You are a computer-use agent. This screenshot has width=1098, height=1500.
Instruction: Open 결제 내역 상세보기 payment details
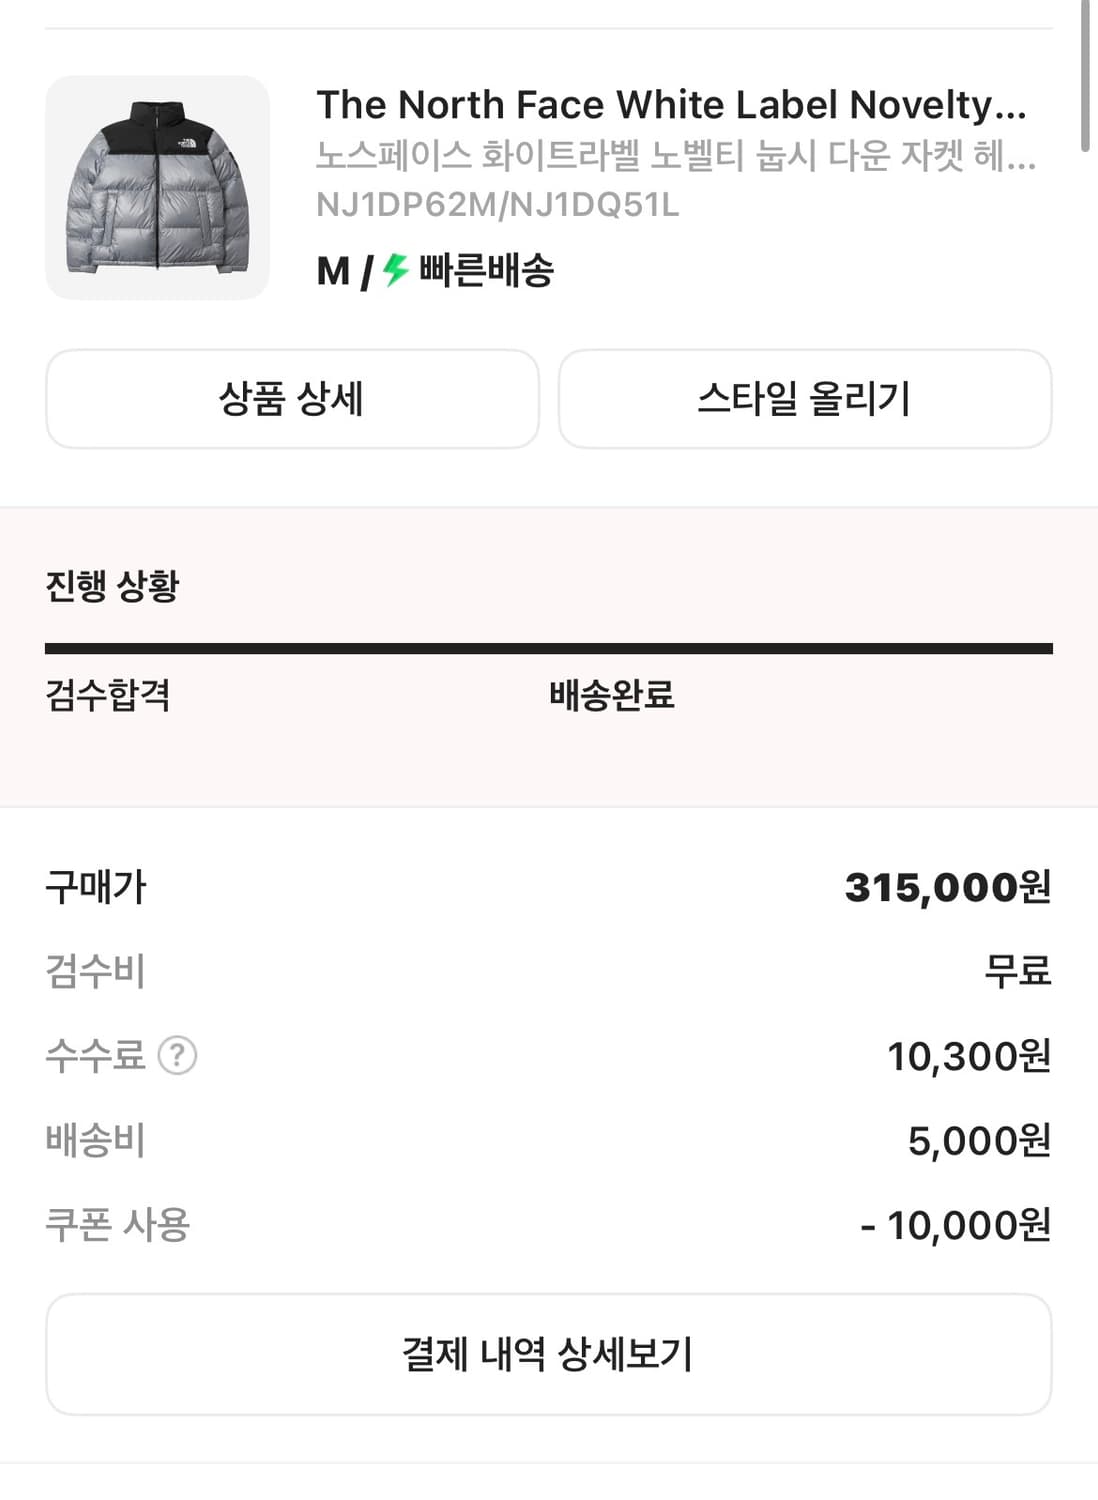click(548, 1354)
